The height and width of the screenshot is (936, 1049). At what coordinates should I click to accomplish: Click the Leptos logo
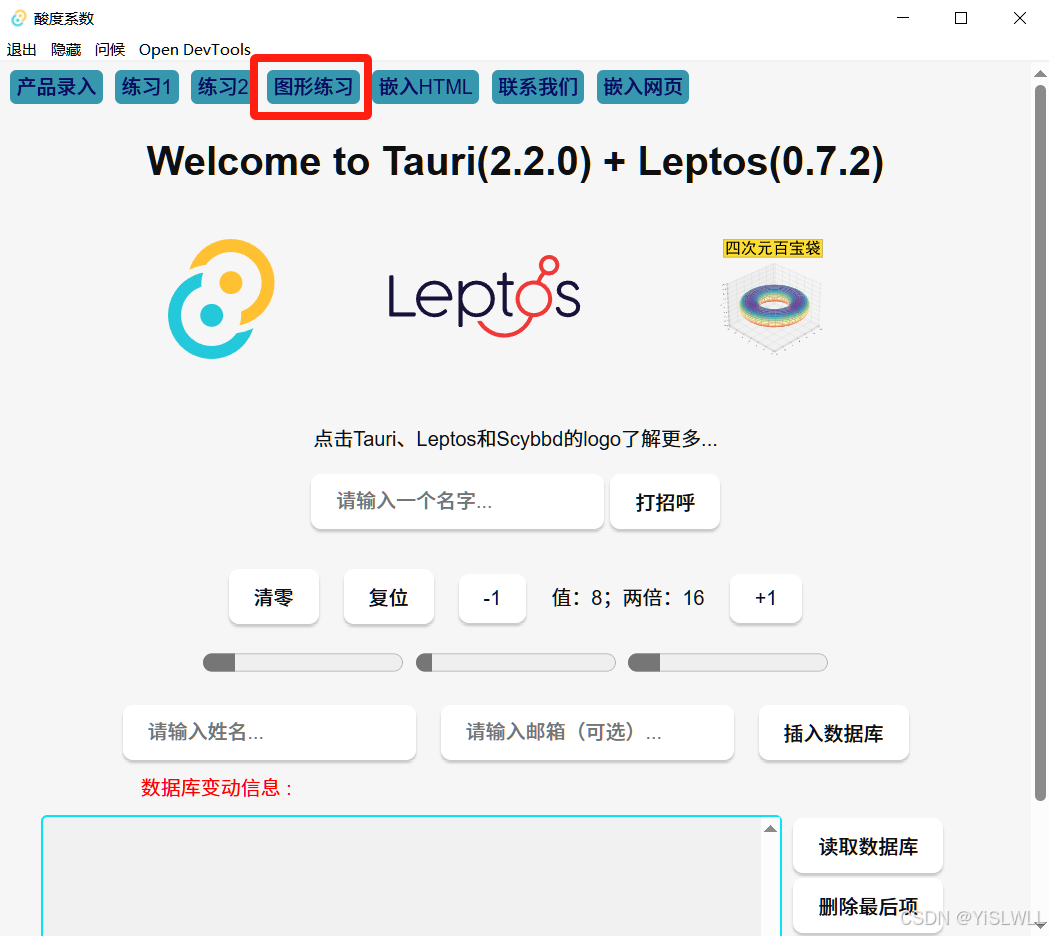coord(484,296)
